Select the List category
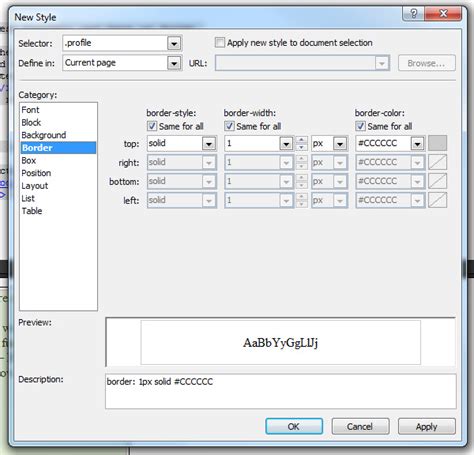The image size is (474, 455). pyautogui.click(x=58, y=198)
